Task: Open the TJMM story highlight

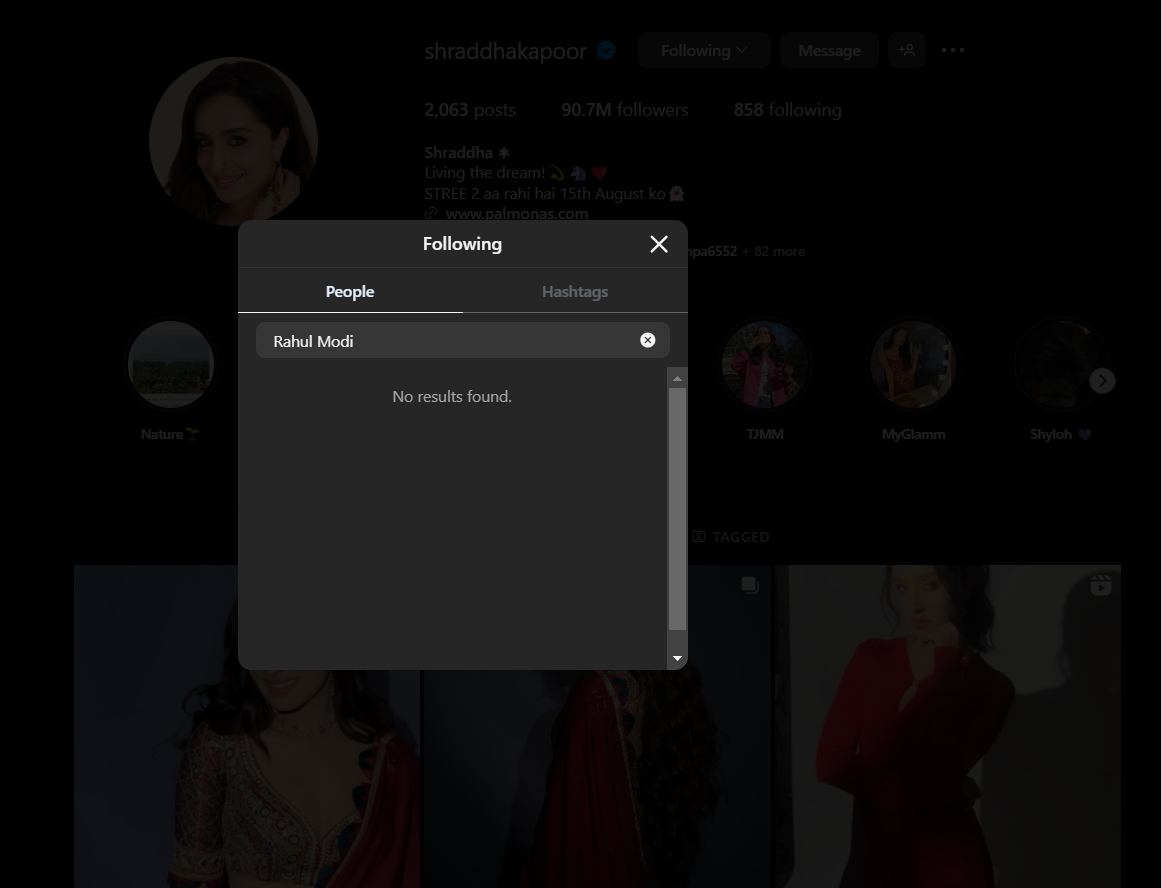Action: point(765,364)
